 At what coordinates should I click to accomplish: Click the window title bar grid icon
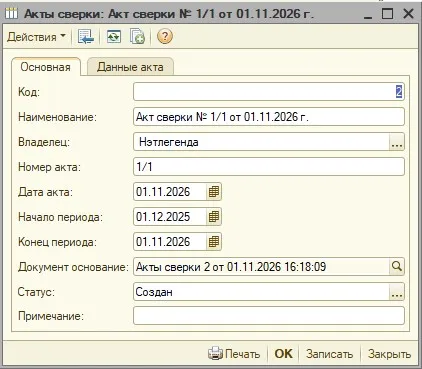tap(11, 14)
